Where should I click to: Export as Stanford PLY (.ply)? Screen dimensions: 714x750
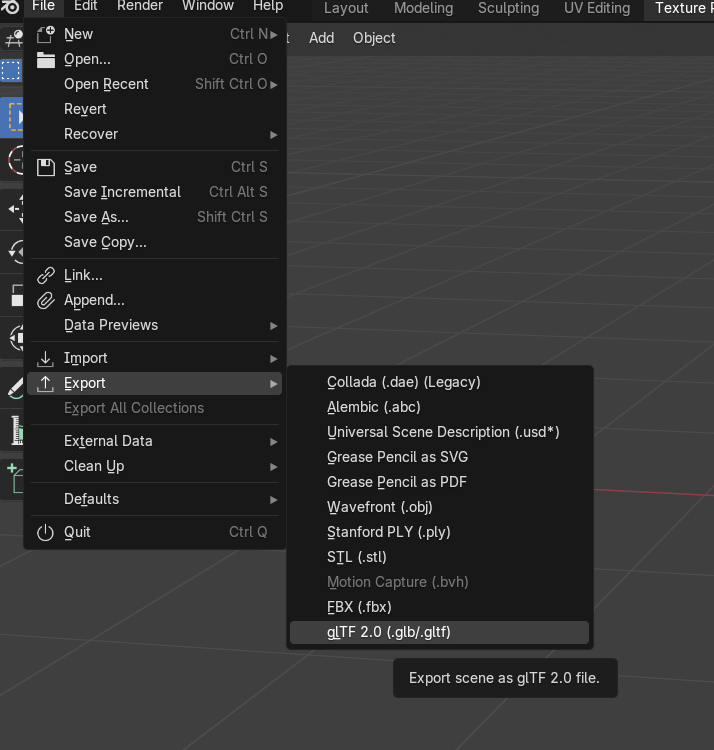[x=439, y=532]
